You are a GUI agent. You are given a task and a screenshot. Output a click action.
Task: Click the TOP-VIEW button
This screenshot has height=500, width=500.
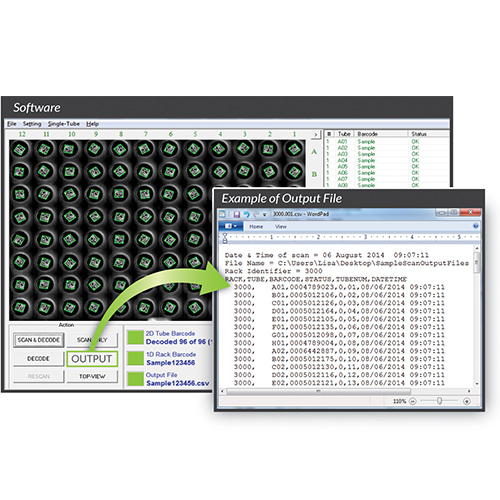click(92, 376)
